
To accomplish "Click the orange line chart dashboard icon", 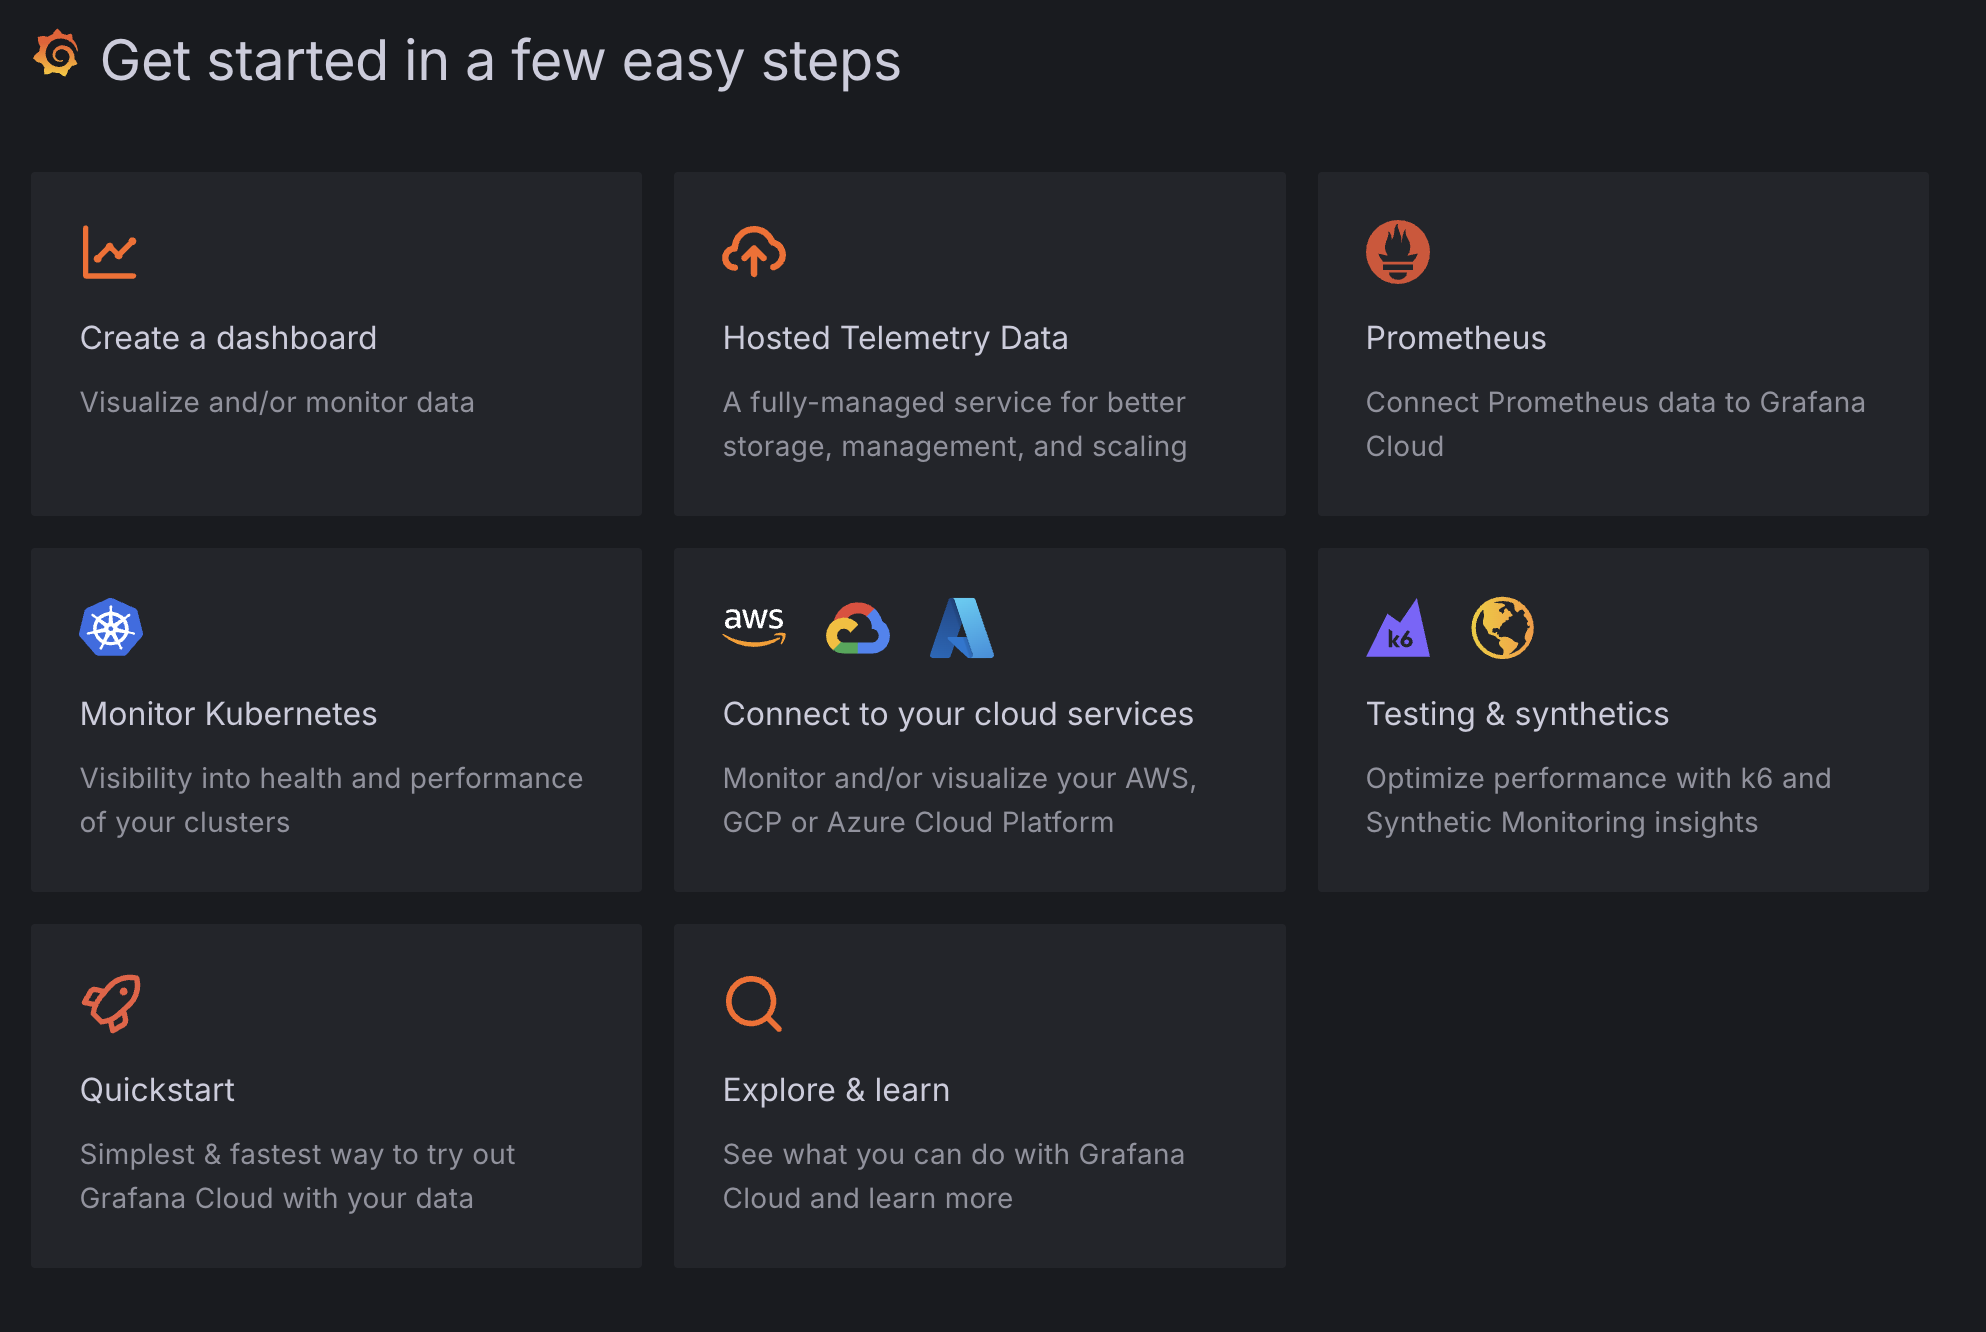I will pos(109,252).
